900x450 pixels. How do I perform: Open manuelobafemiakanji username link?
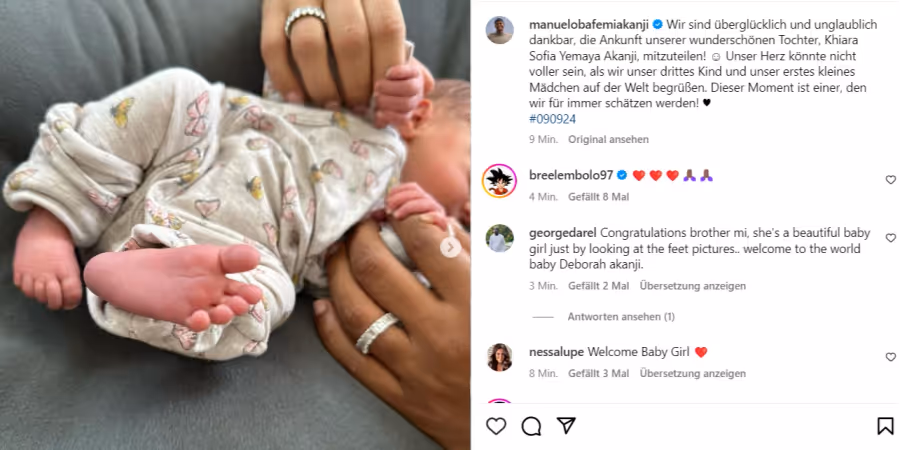click(x=589, y=25)
